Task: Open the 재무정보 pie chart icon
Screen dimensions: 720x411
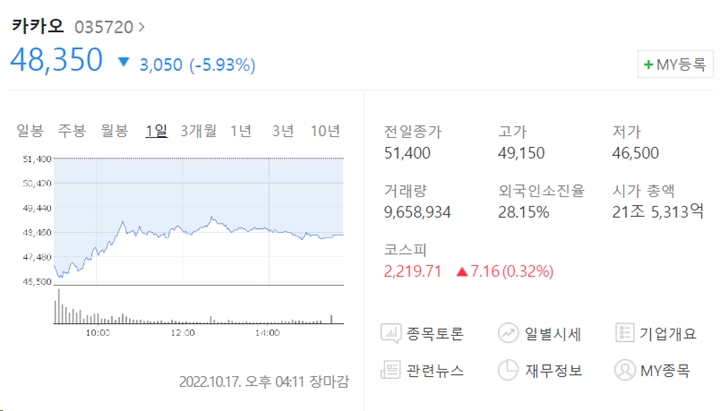Action: (508, 370)
